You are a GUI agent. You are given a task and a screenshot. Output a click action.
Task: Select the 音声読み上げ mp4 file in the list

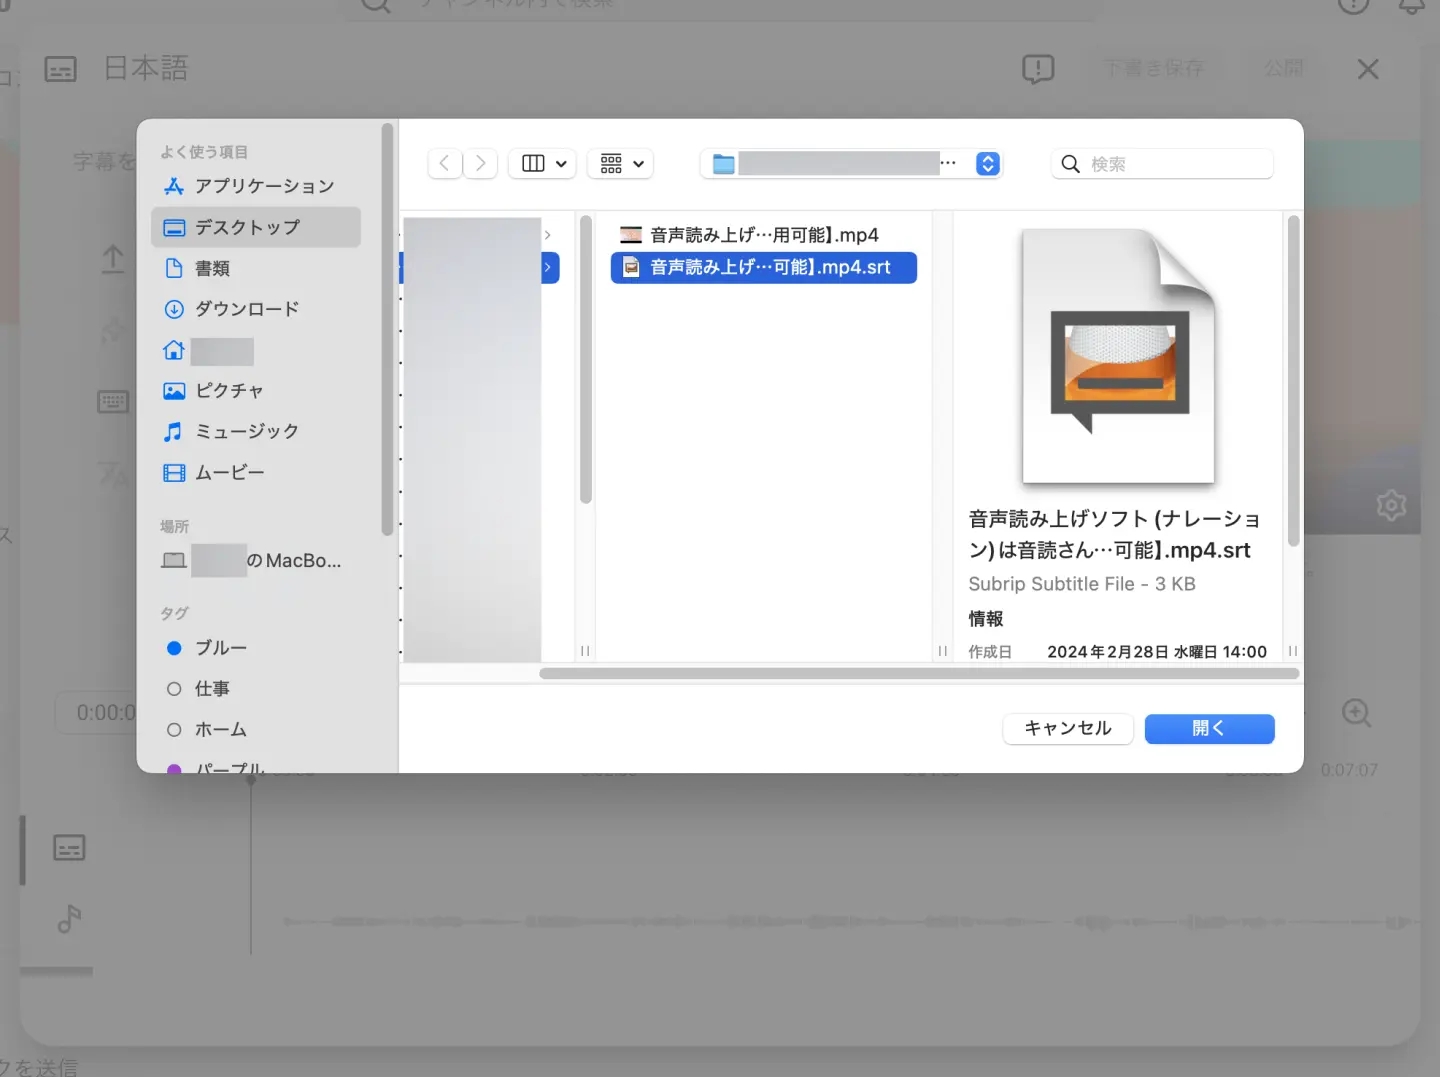click(x=763, y=234)
